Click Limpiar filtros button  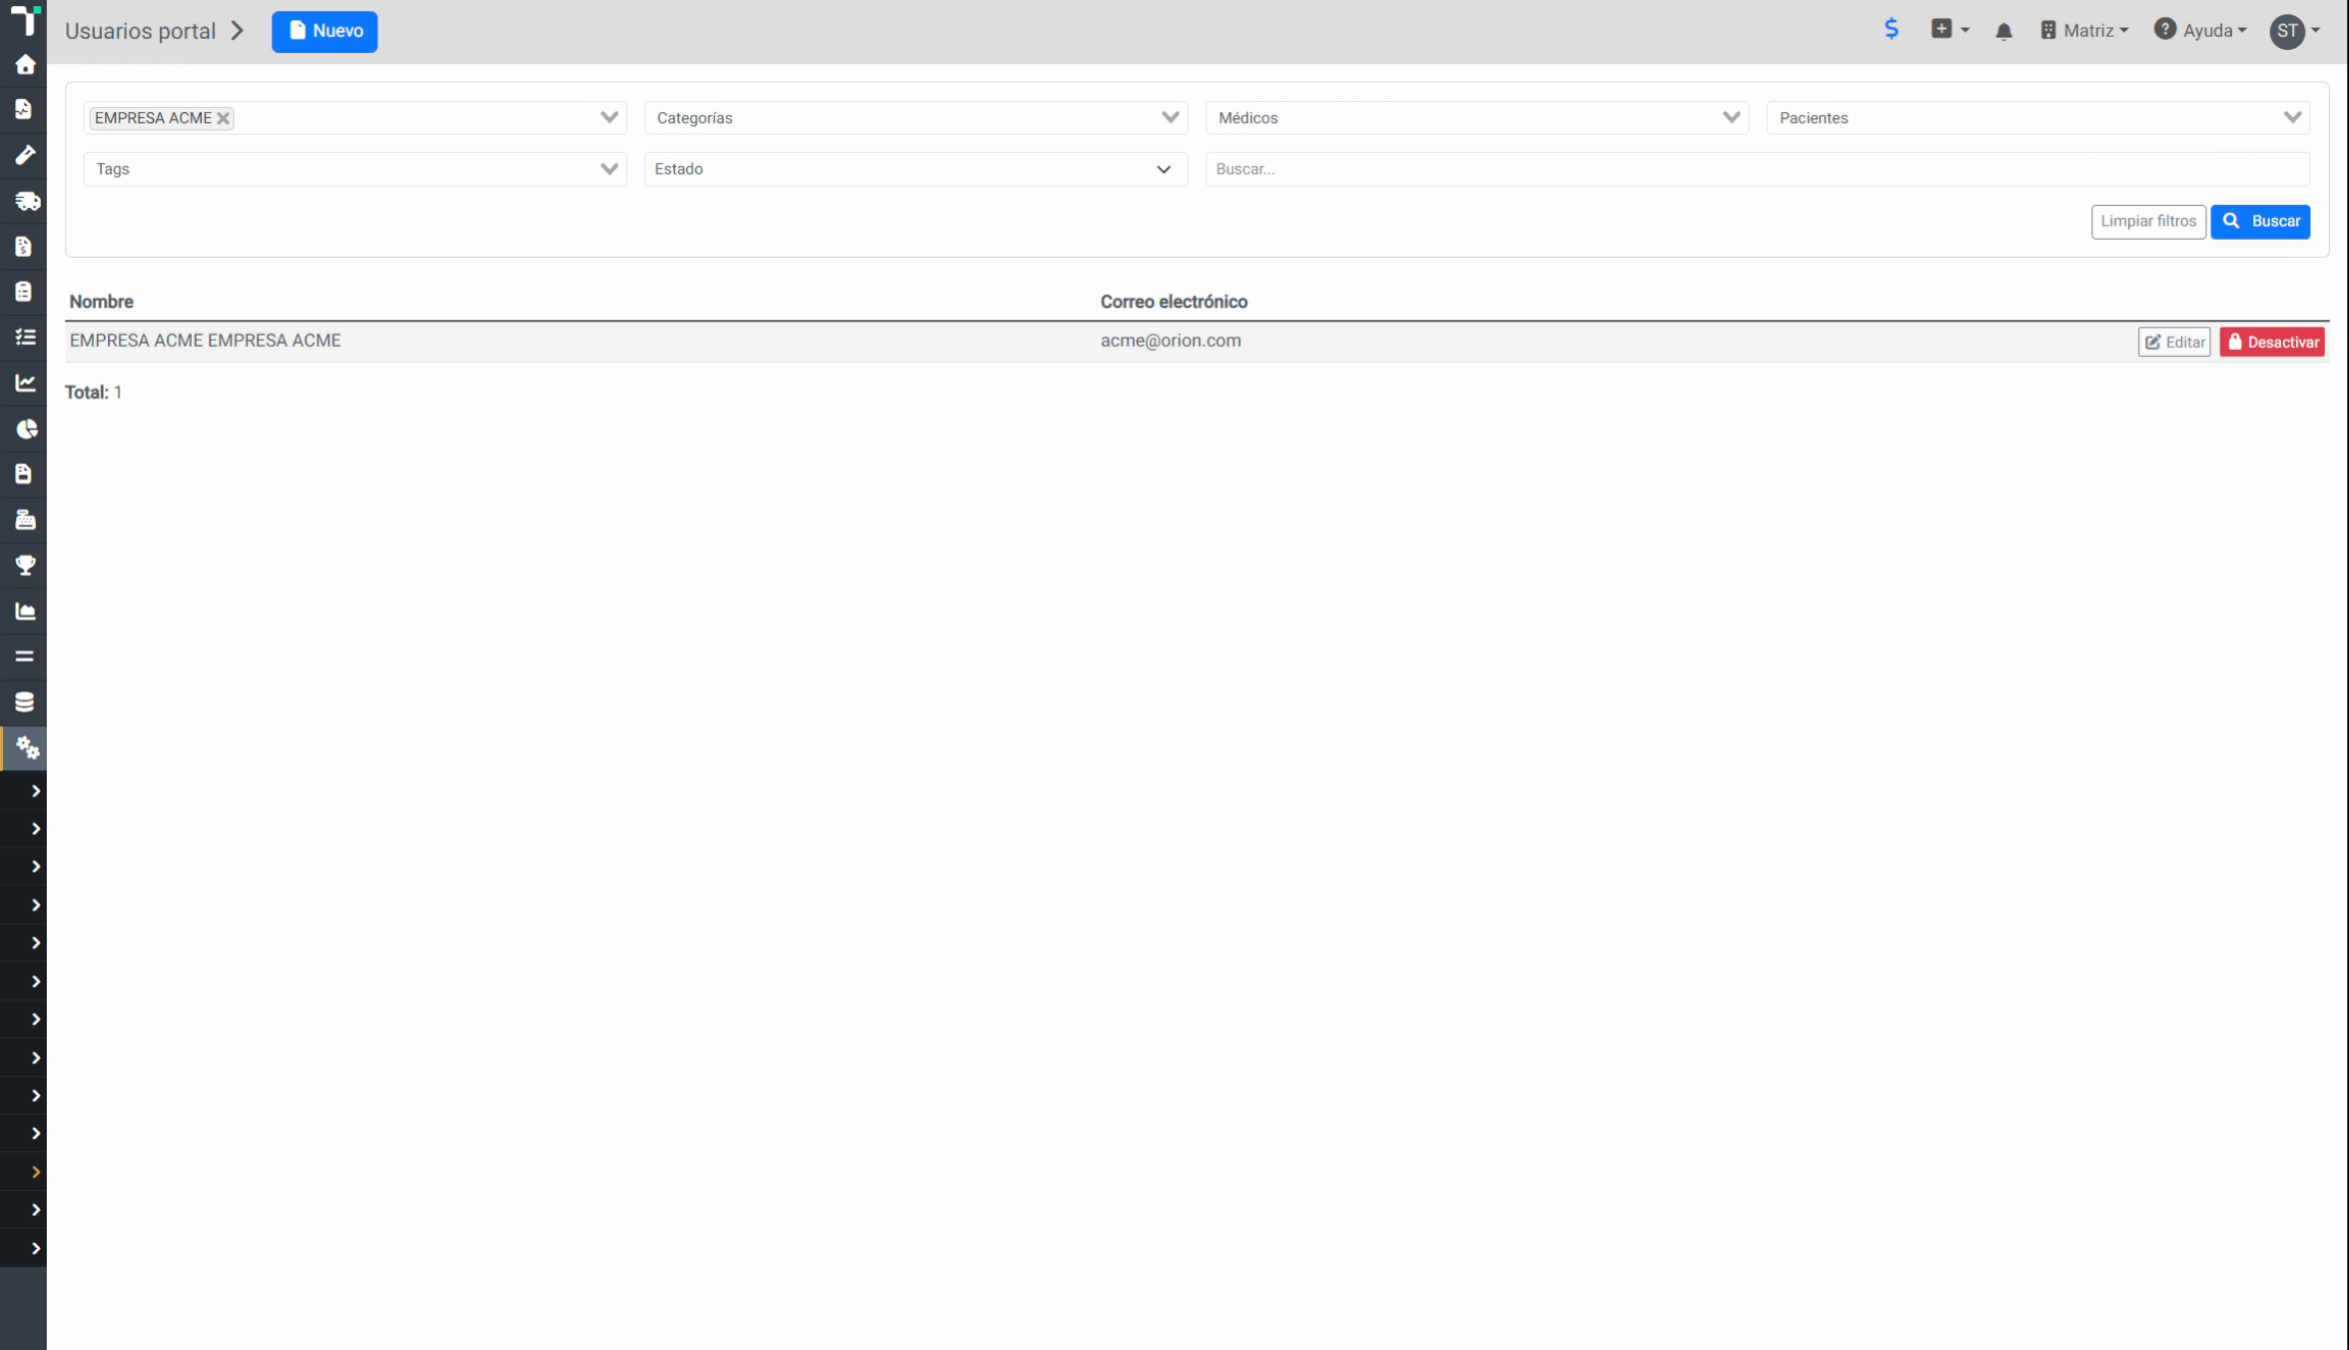2147,221
